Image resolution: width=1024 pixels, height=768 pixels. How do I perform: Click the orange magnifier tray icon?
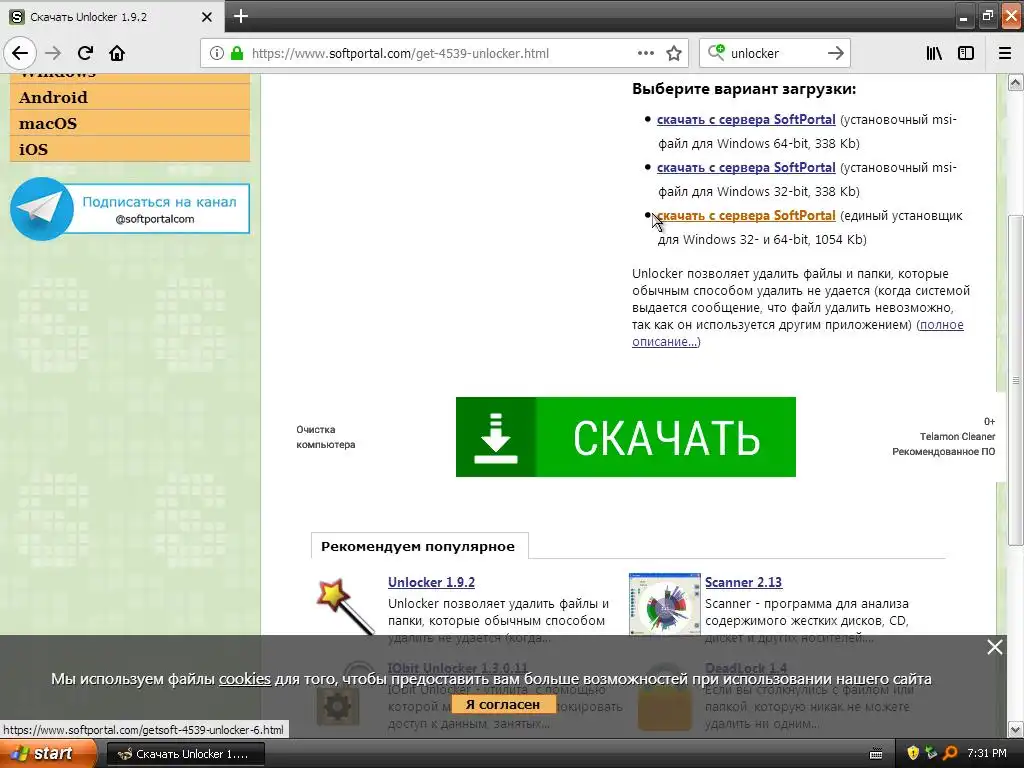(x=951, y=754)
